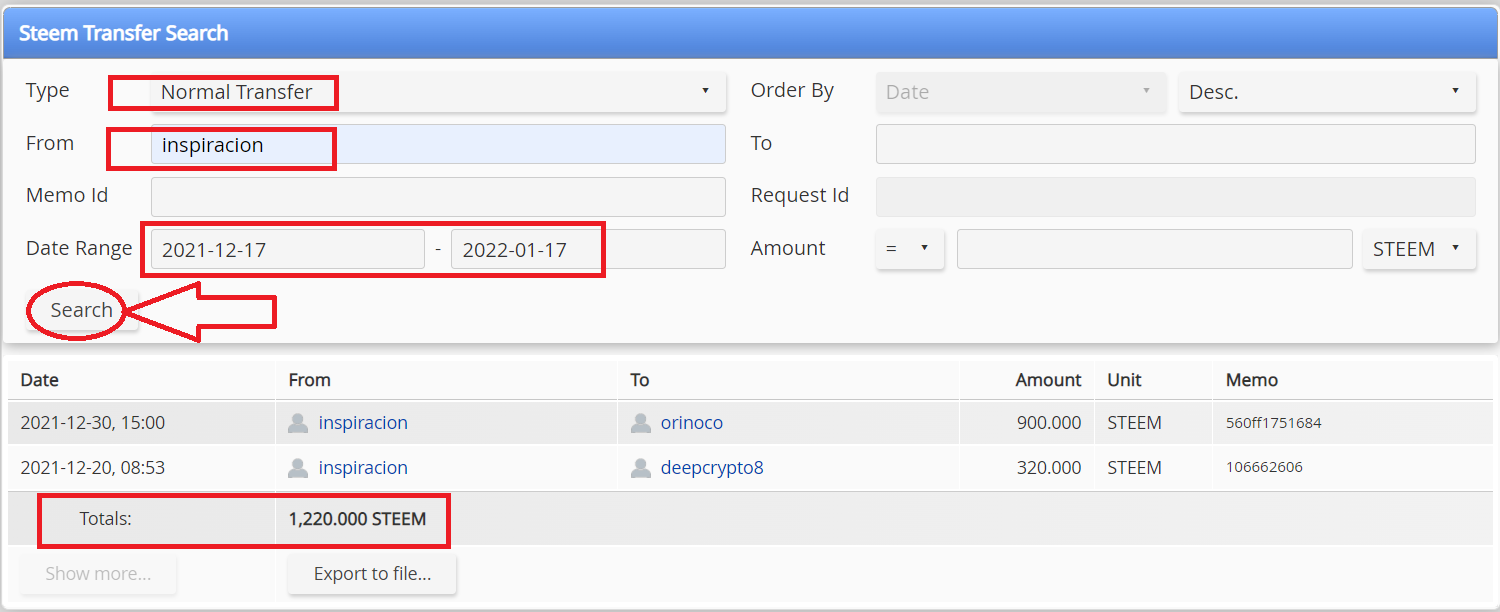This screenshot has height=612, width=1500.
Task: Click user avatar icon beside deepcrypto8
Action: pos(641,468)
